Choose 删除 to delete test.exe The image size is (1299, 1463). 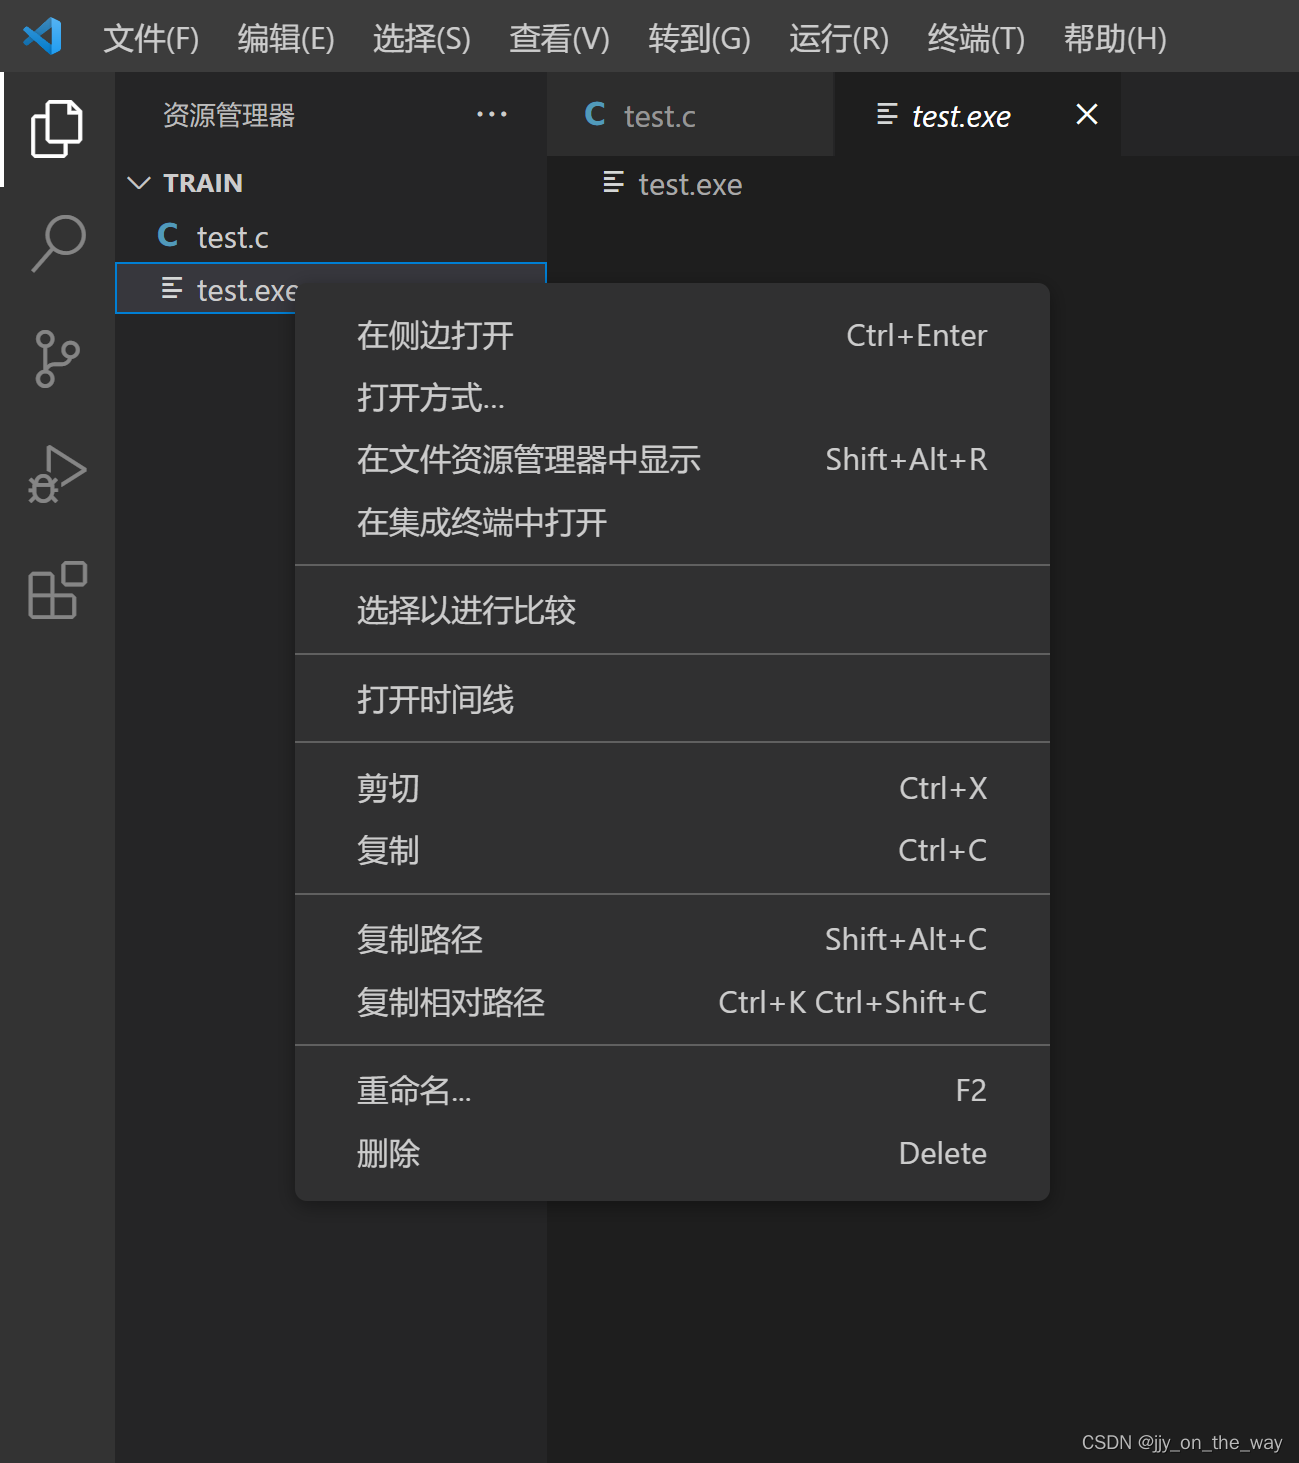point(388,1153)
